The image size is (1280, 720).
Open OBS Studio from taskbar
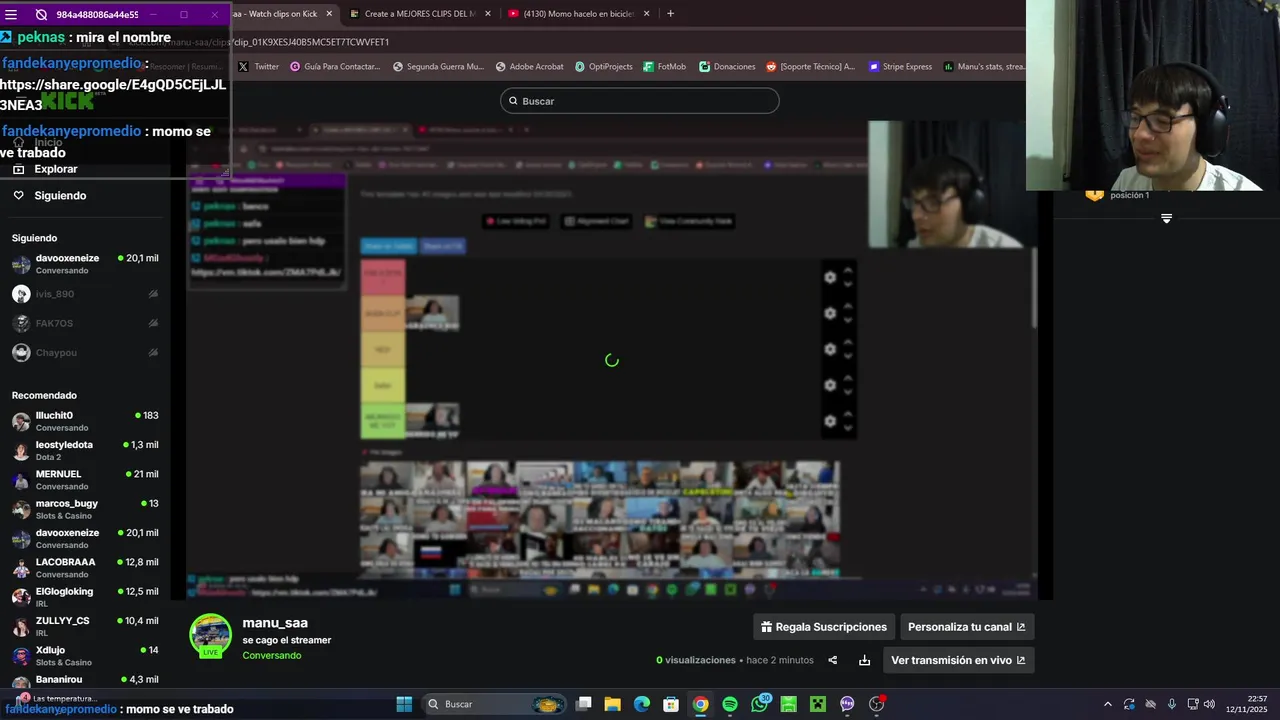(x=877, y=704)
